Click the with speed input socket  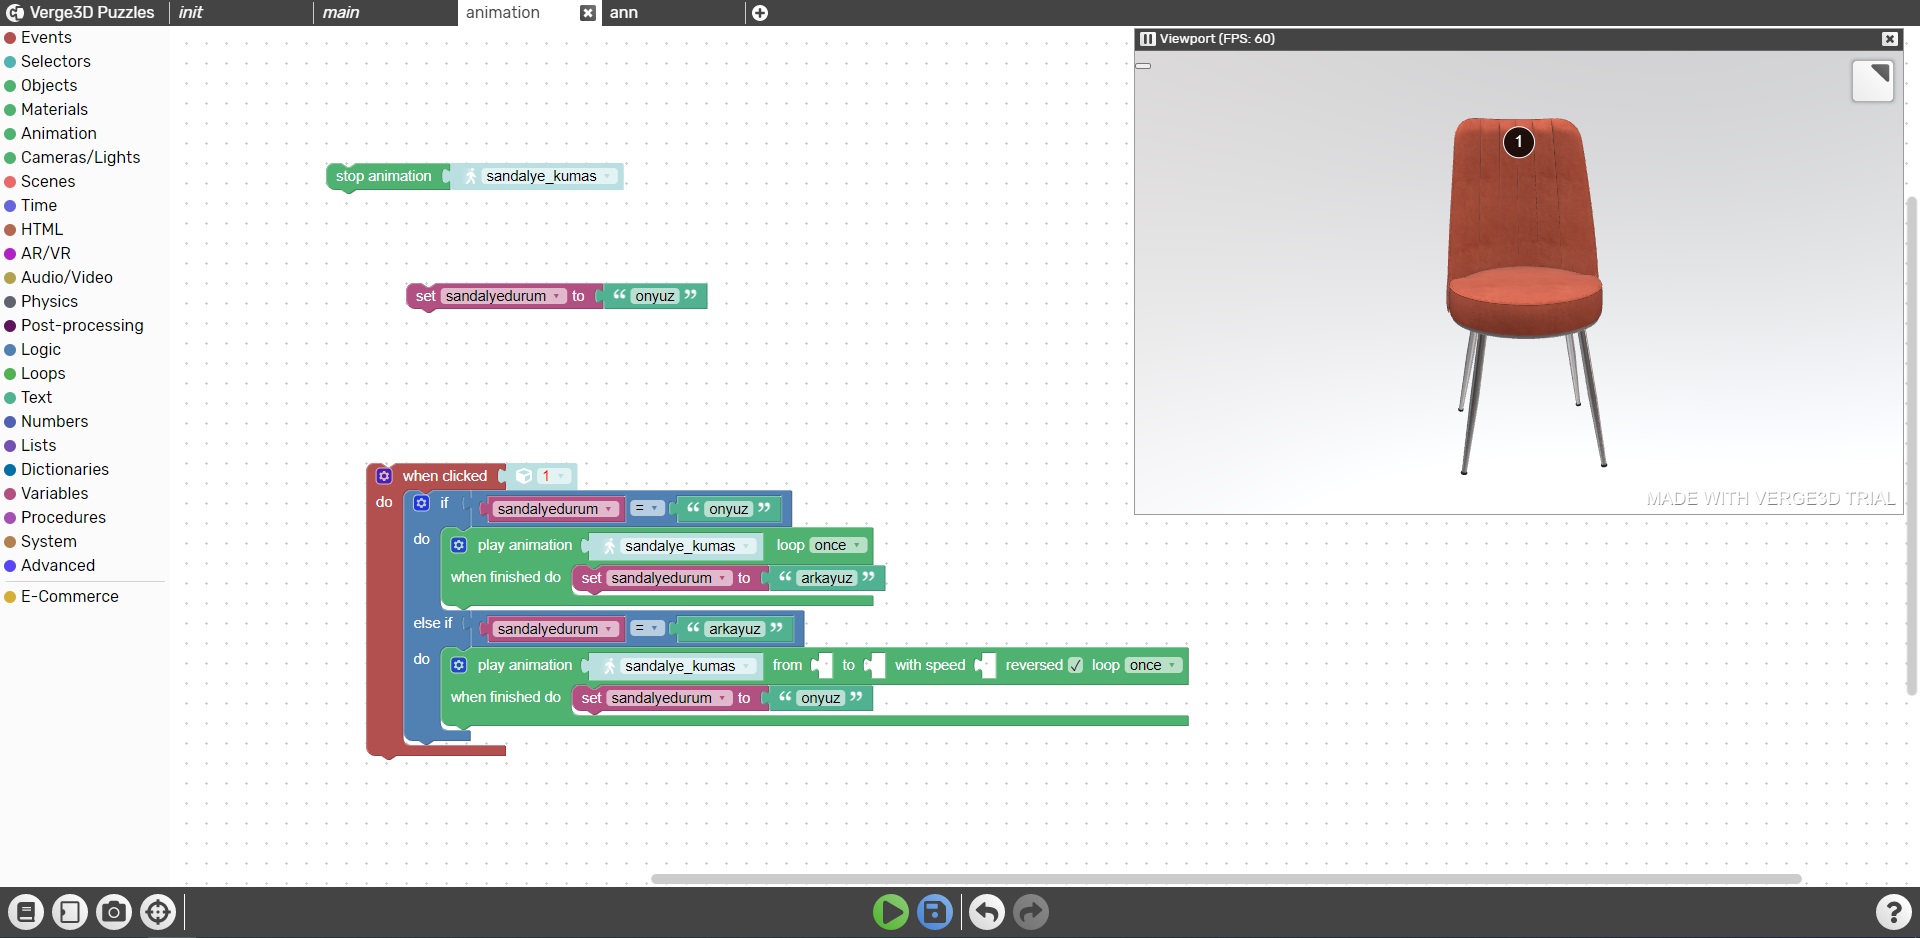985,665
